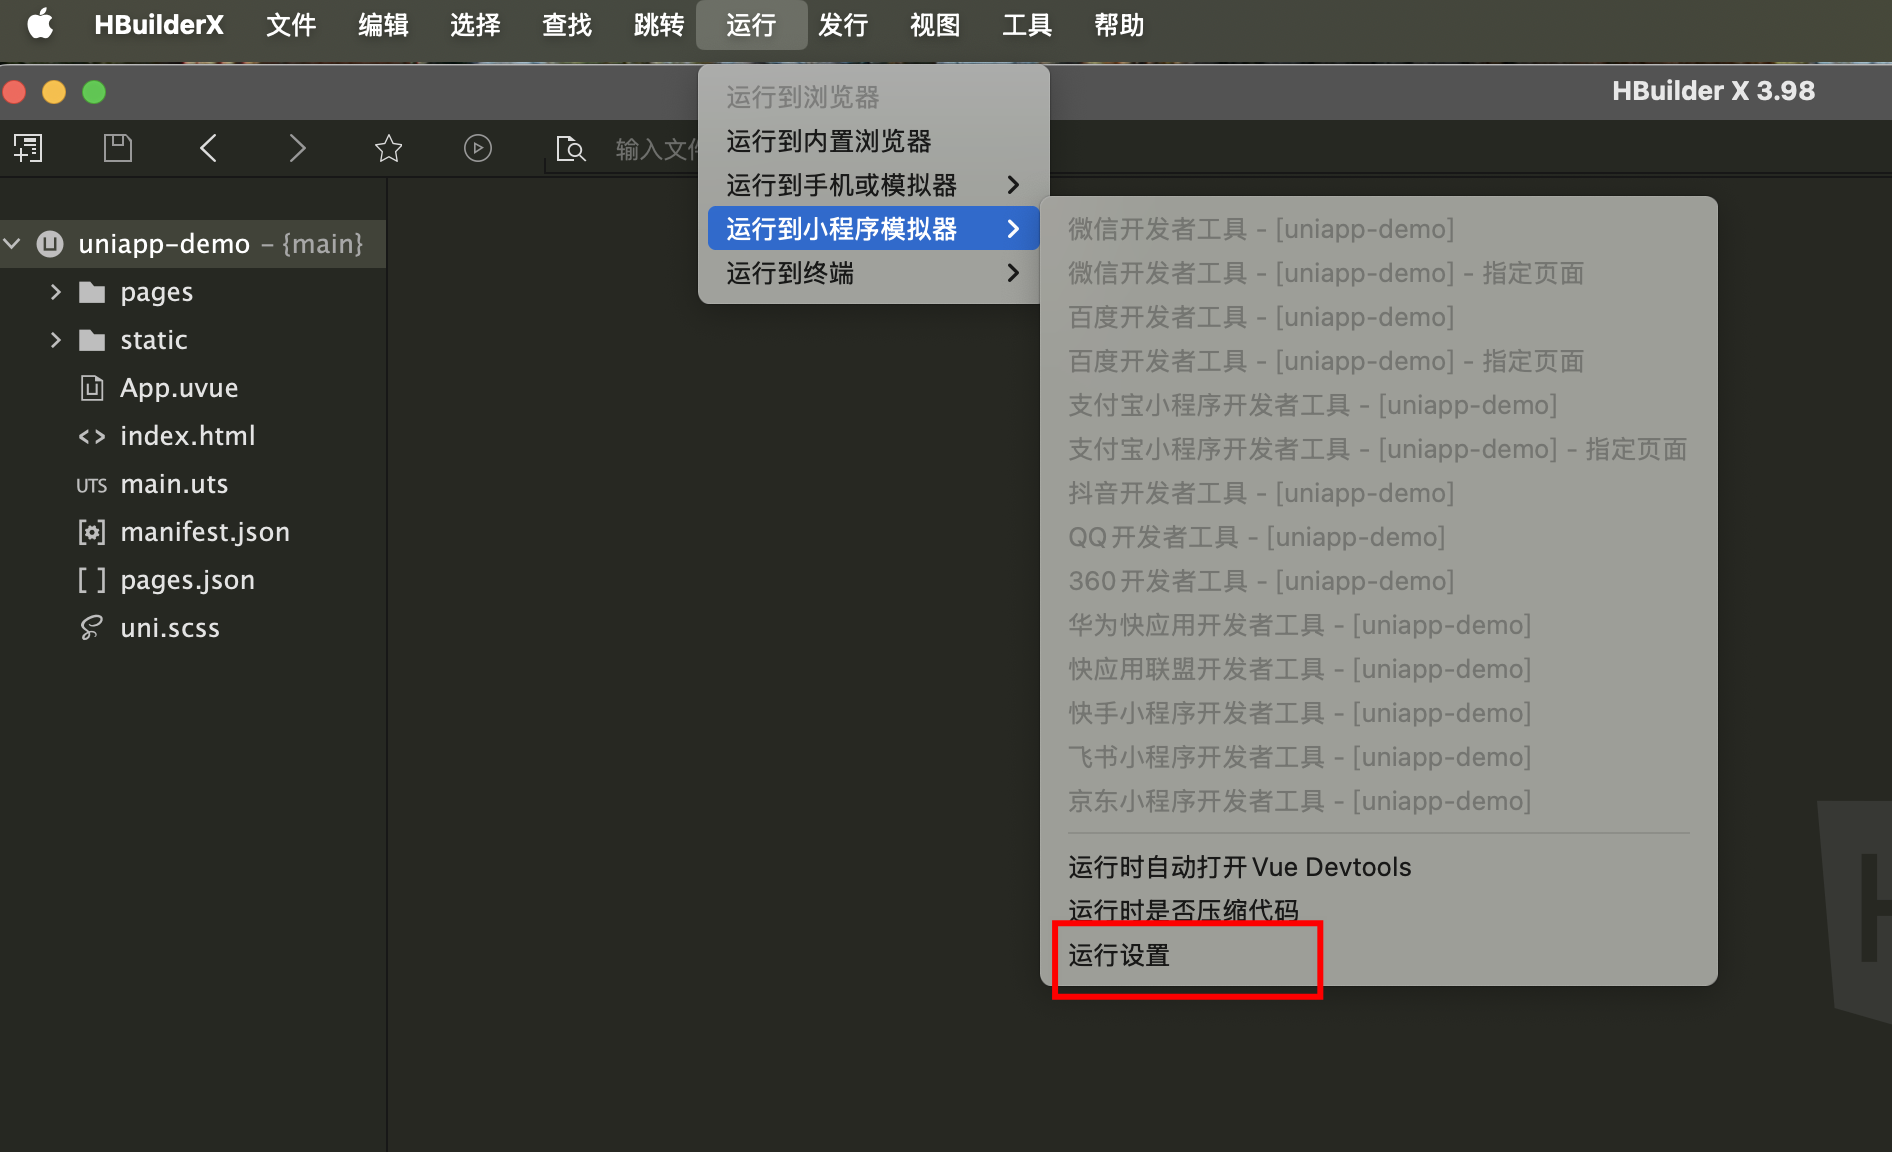Screen dimensions: 1892x1152
Task: Expand the static folder
Action: tap(56, 340)
